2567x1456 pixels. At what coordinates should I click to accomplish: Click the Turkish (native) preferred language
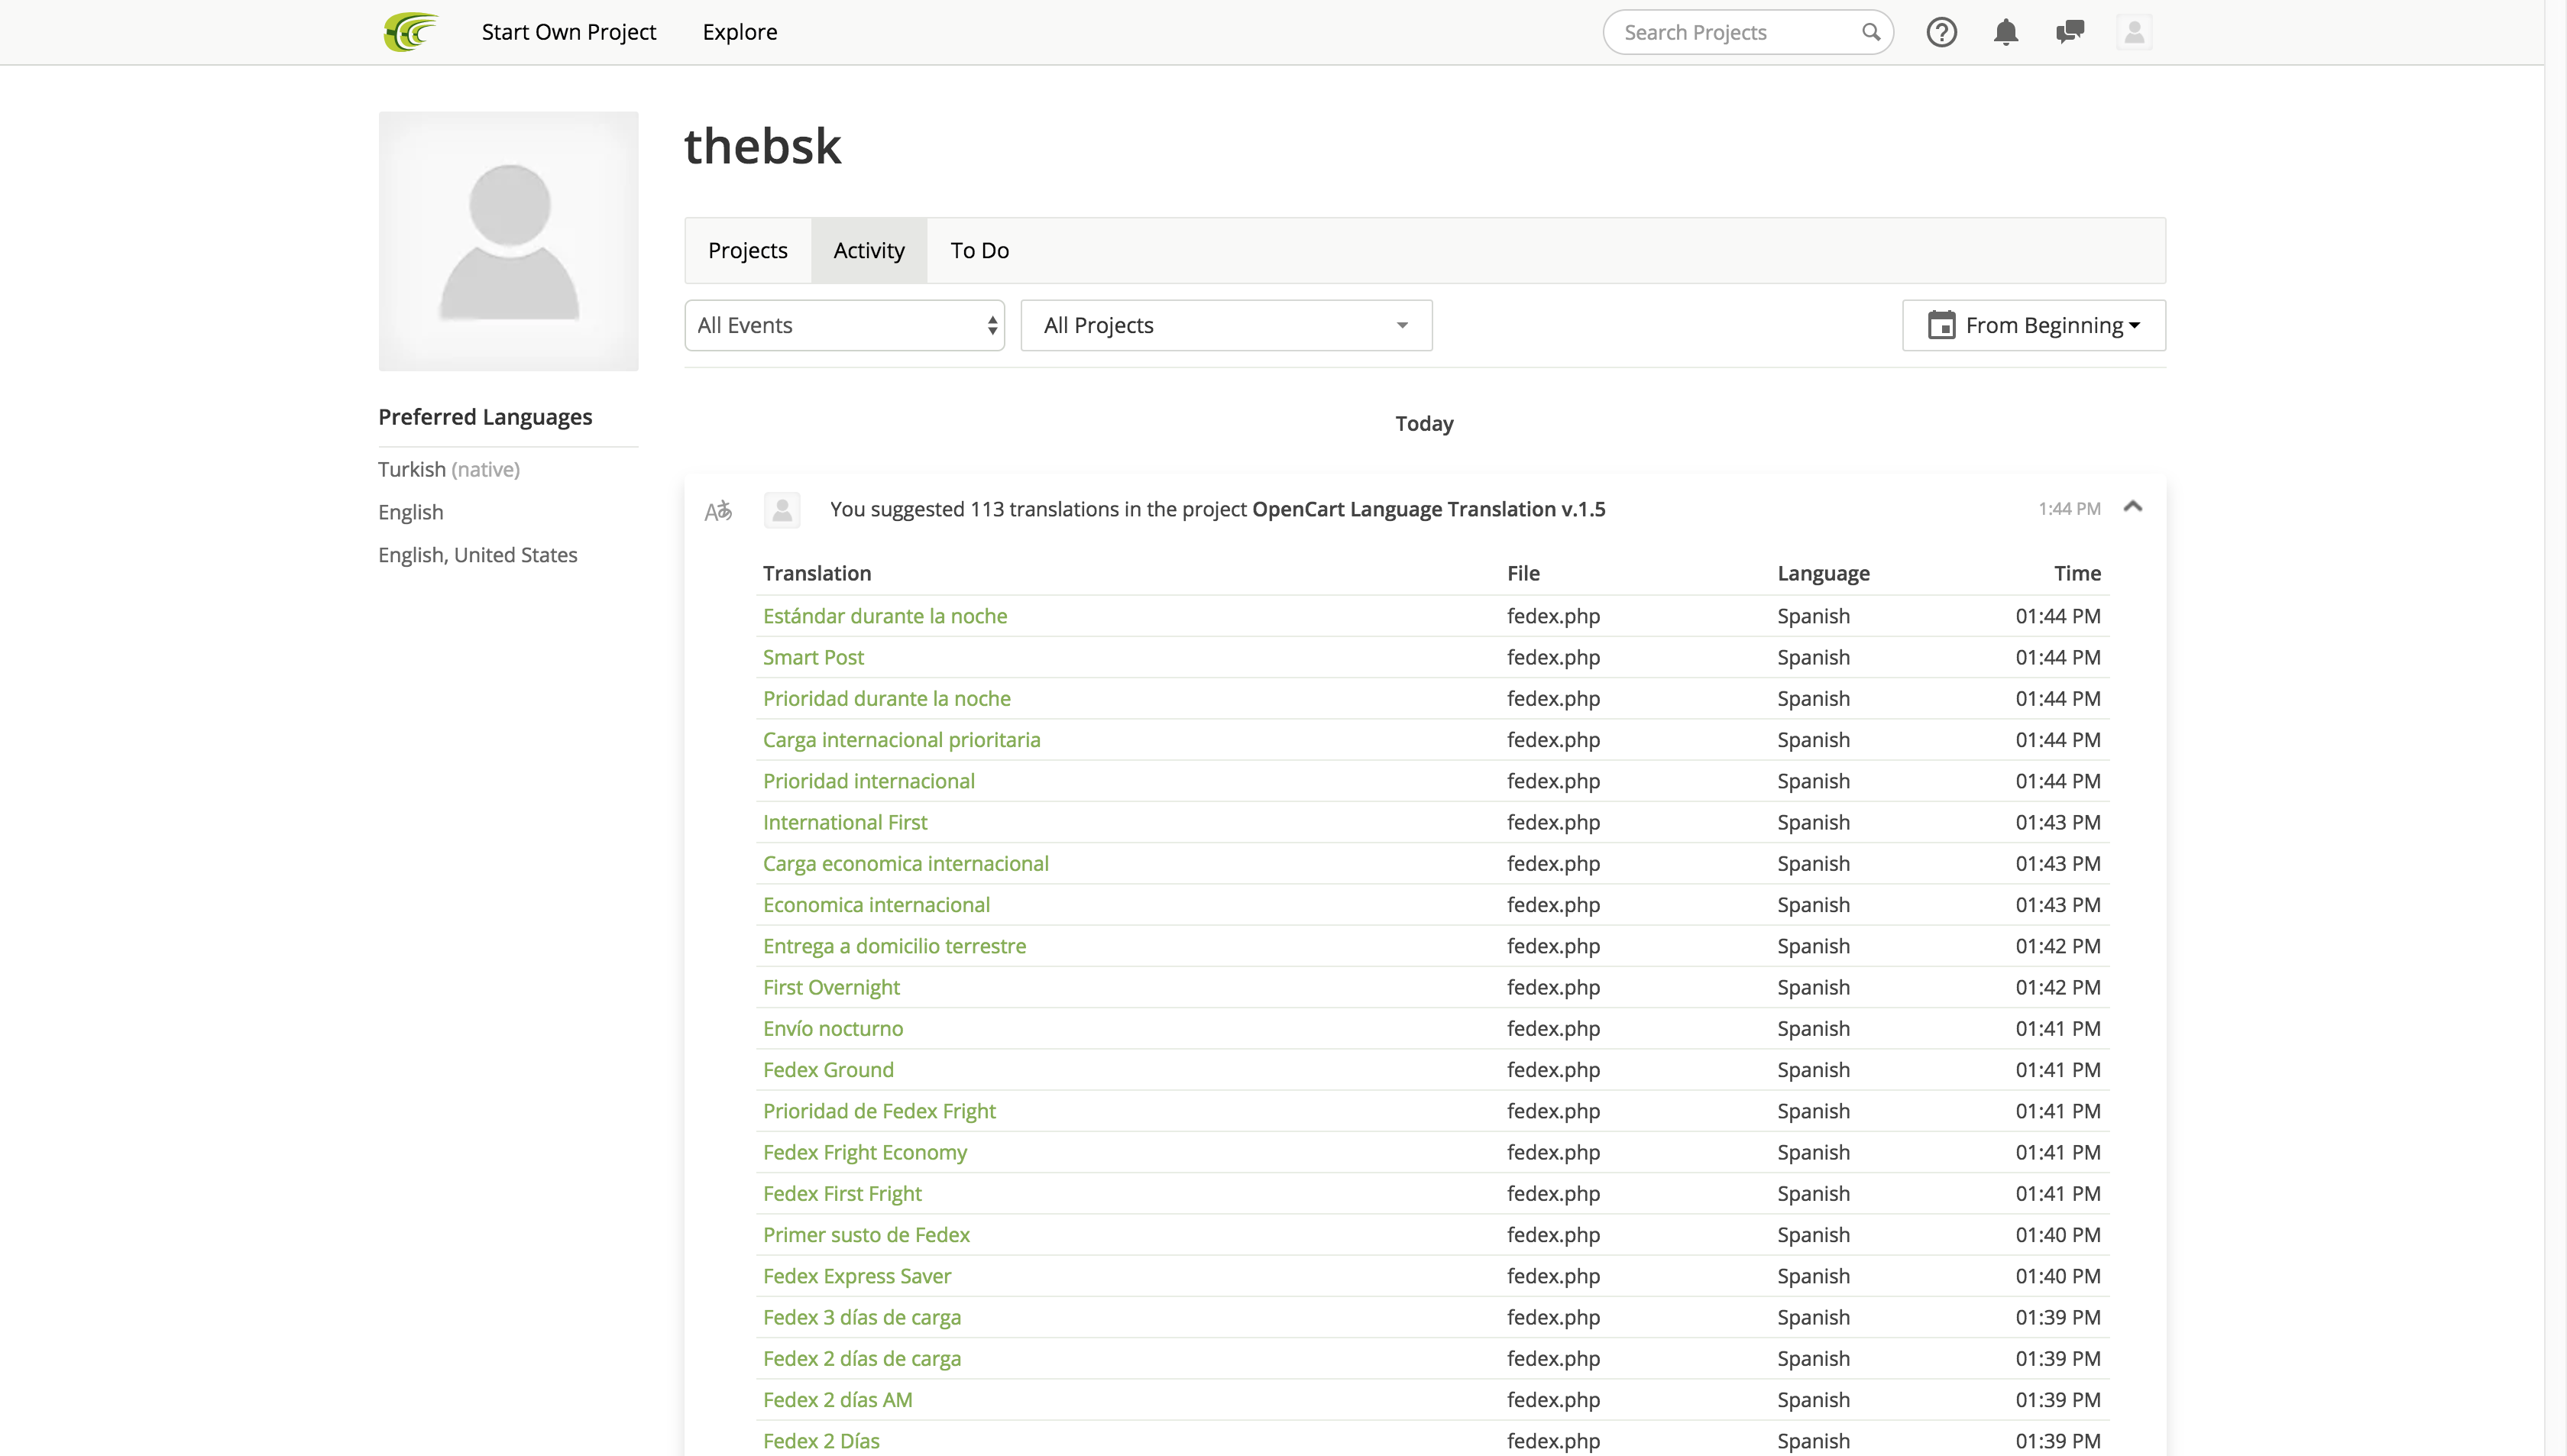[448, 469]
